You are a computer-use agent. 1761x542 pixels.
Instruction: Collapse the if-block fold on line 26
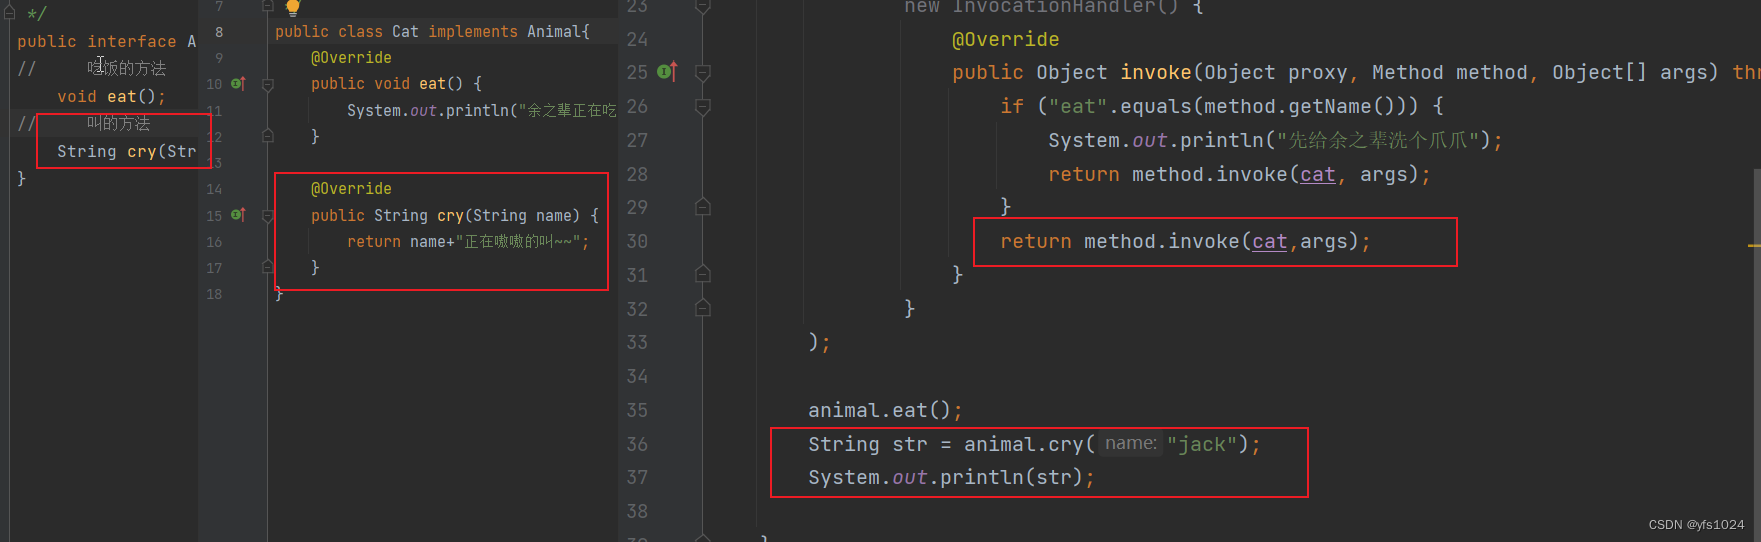(703, 107)
